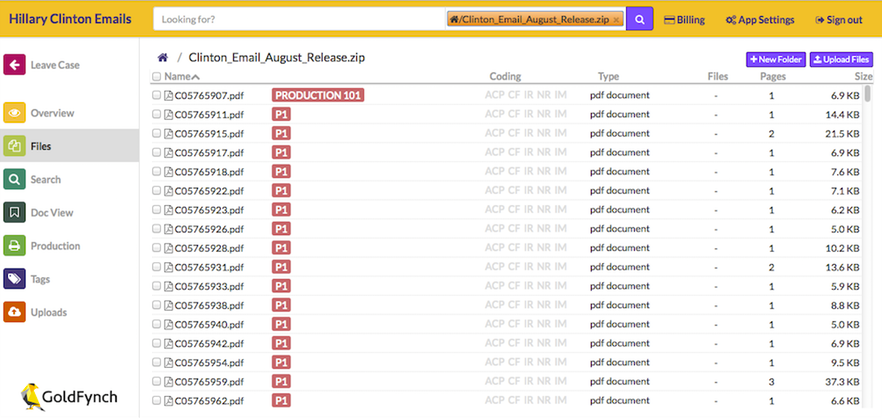Sort by the Name column header

(181, 77)
